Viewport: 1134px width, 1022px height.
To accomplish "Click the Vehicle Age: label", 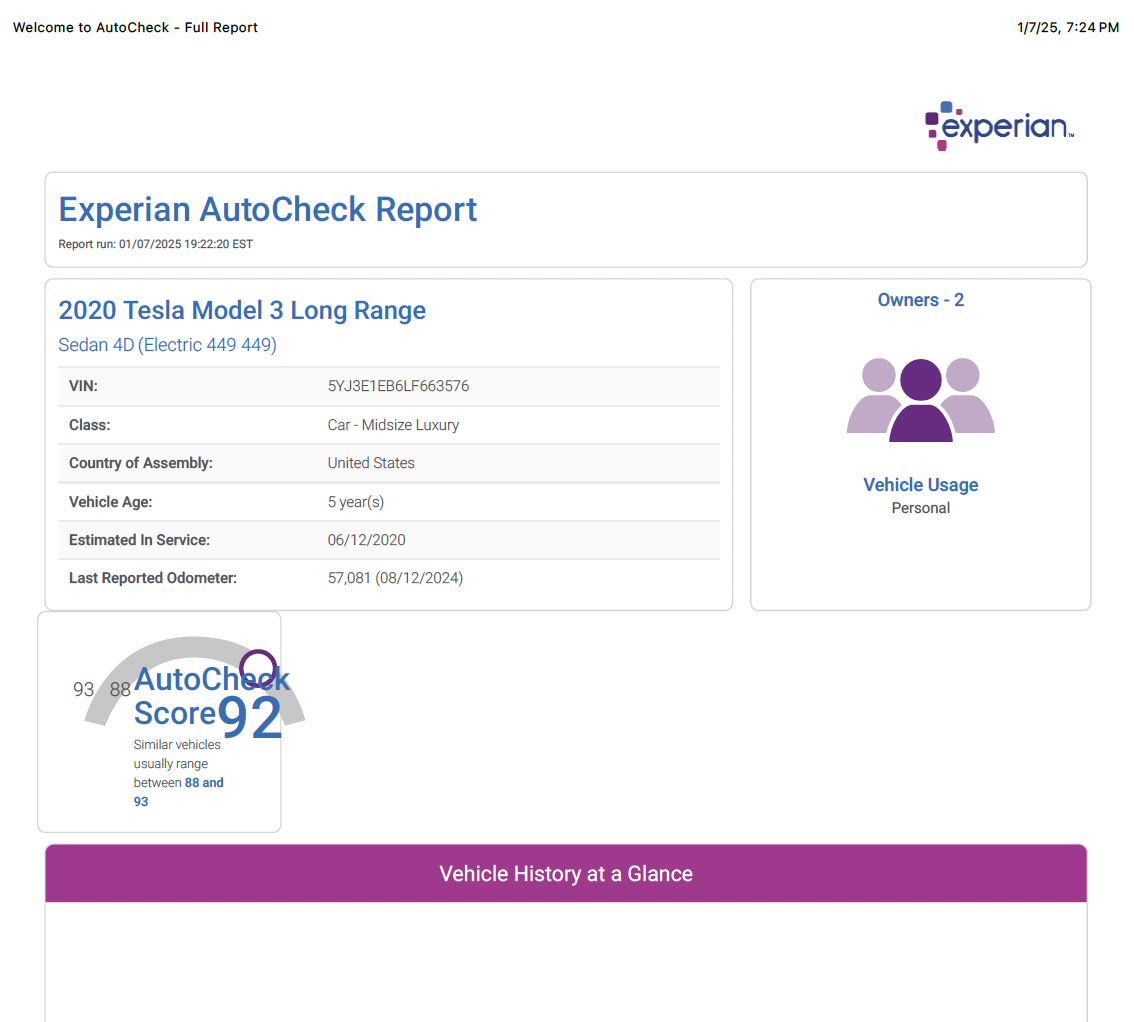I will 111,502.
